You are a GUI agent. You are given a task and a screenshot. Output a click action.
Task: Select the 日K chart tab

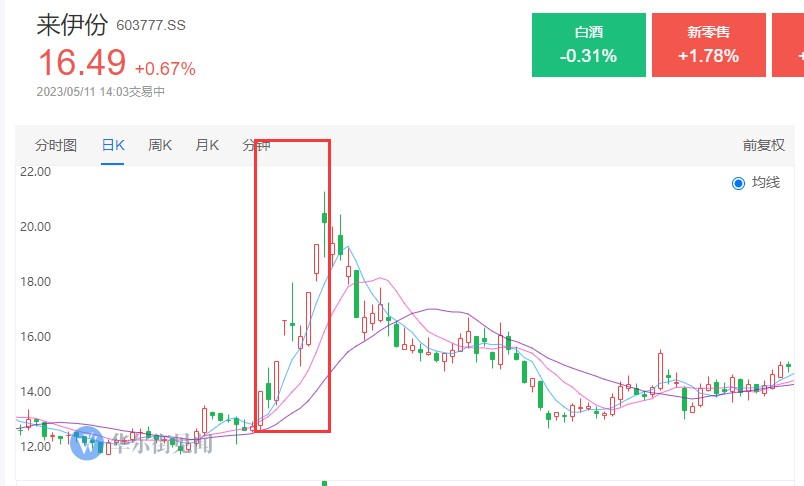coord(113,146)
